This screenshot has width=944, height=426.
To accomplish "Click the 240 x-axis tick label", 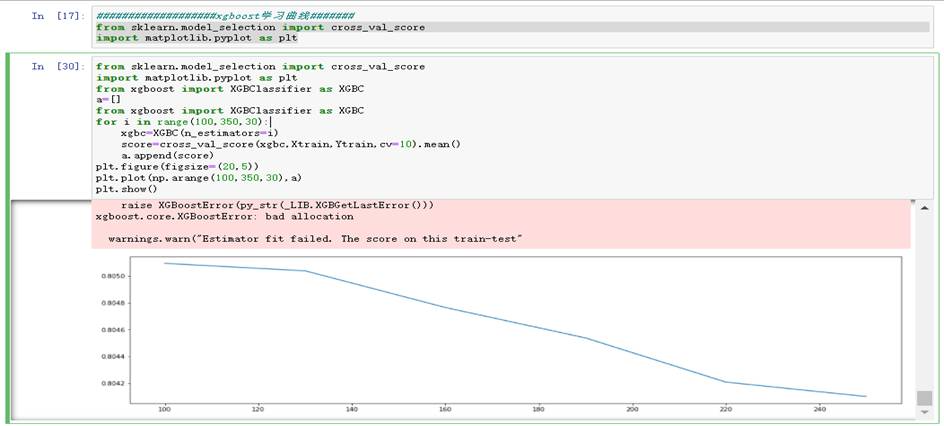I will pyautogui.click(x=819, y=410).
